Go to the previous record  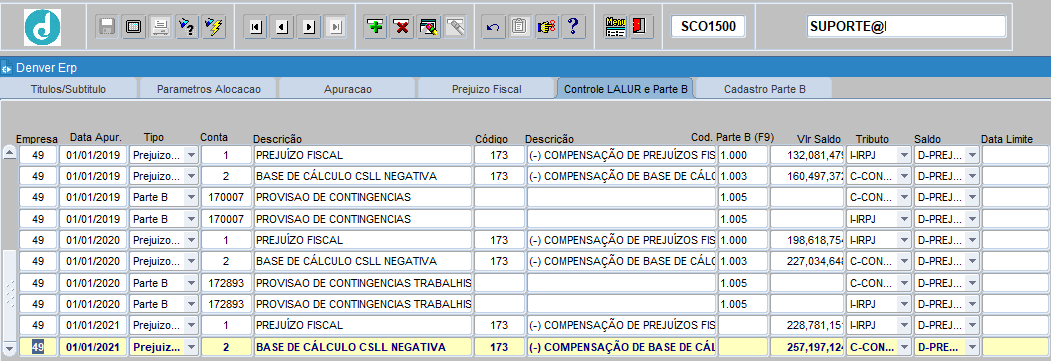pyautogui.click(x=282, y=27)
